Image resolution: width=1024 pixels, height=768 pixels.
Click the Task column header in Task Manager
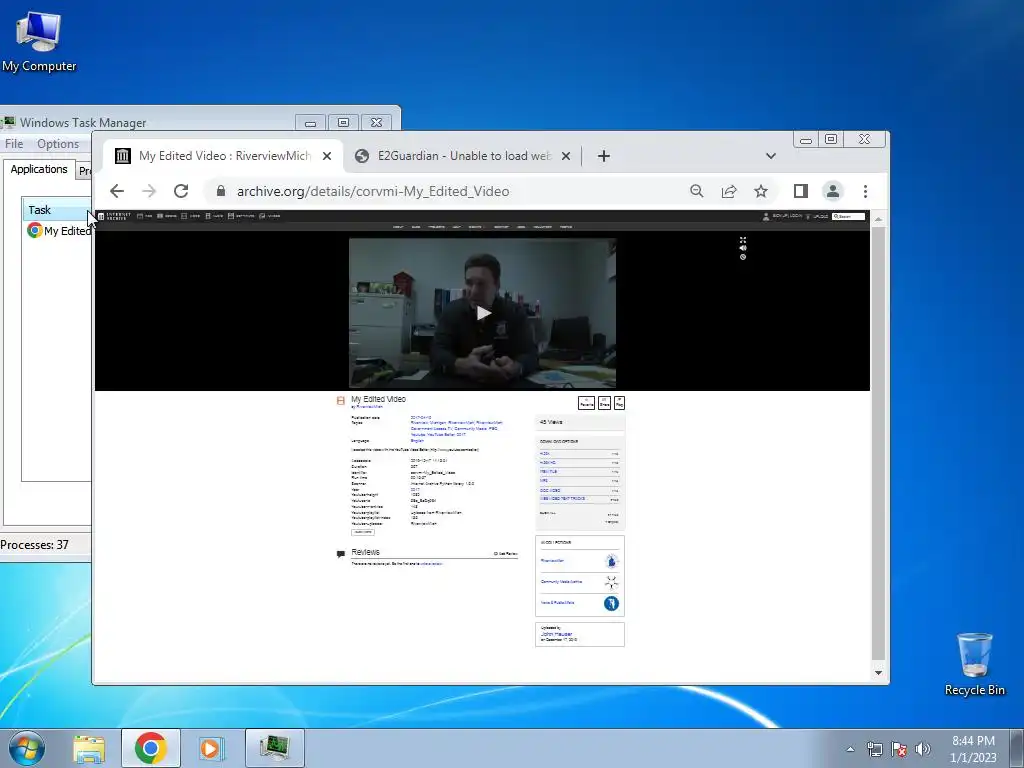click(57, 210)
